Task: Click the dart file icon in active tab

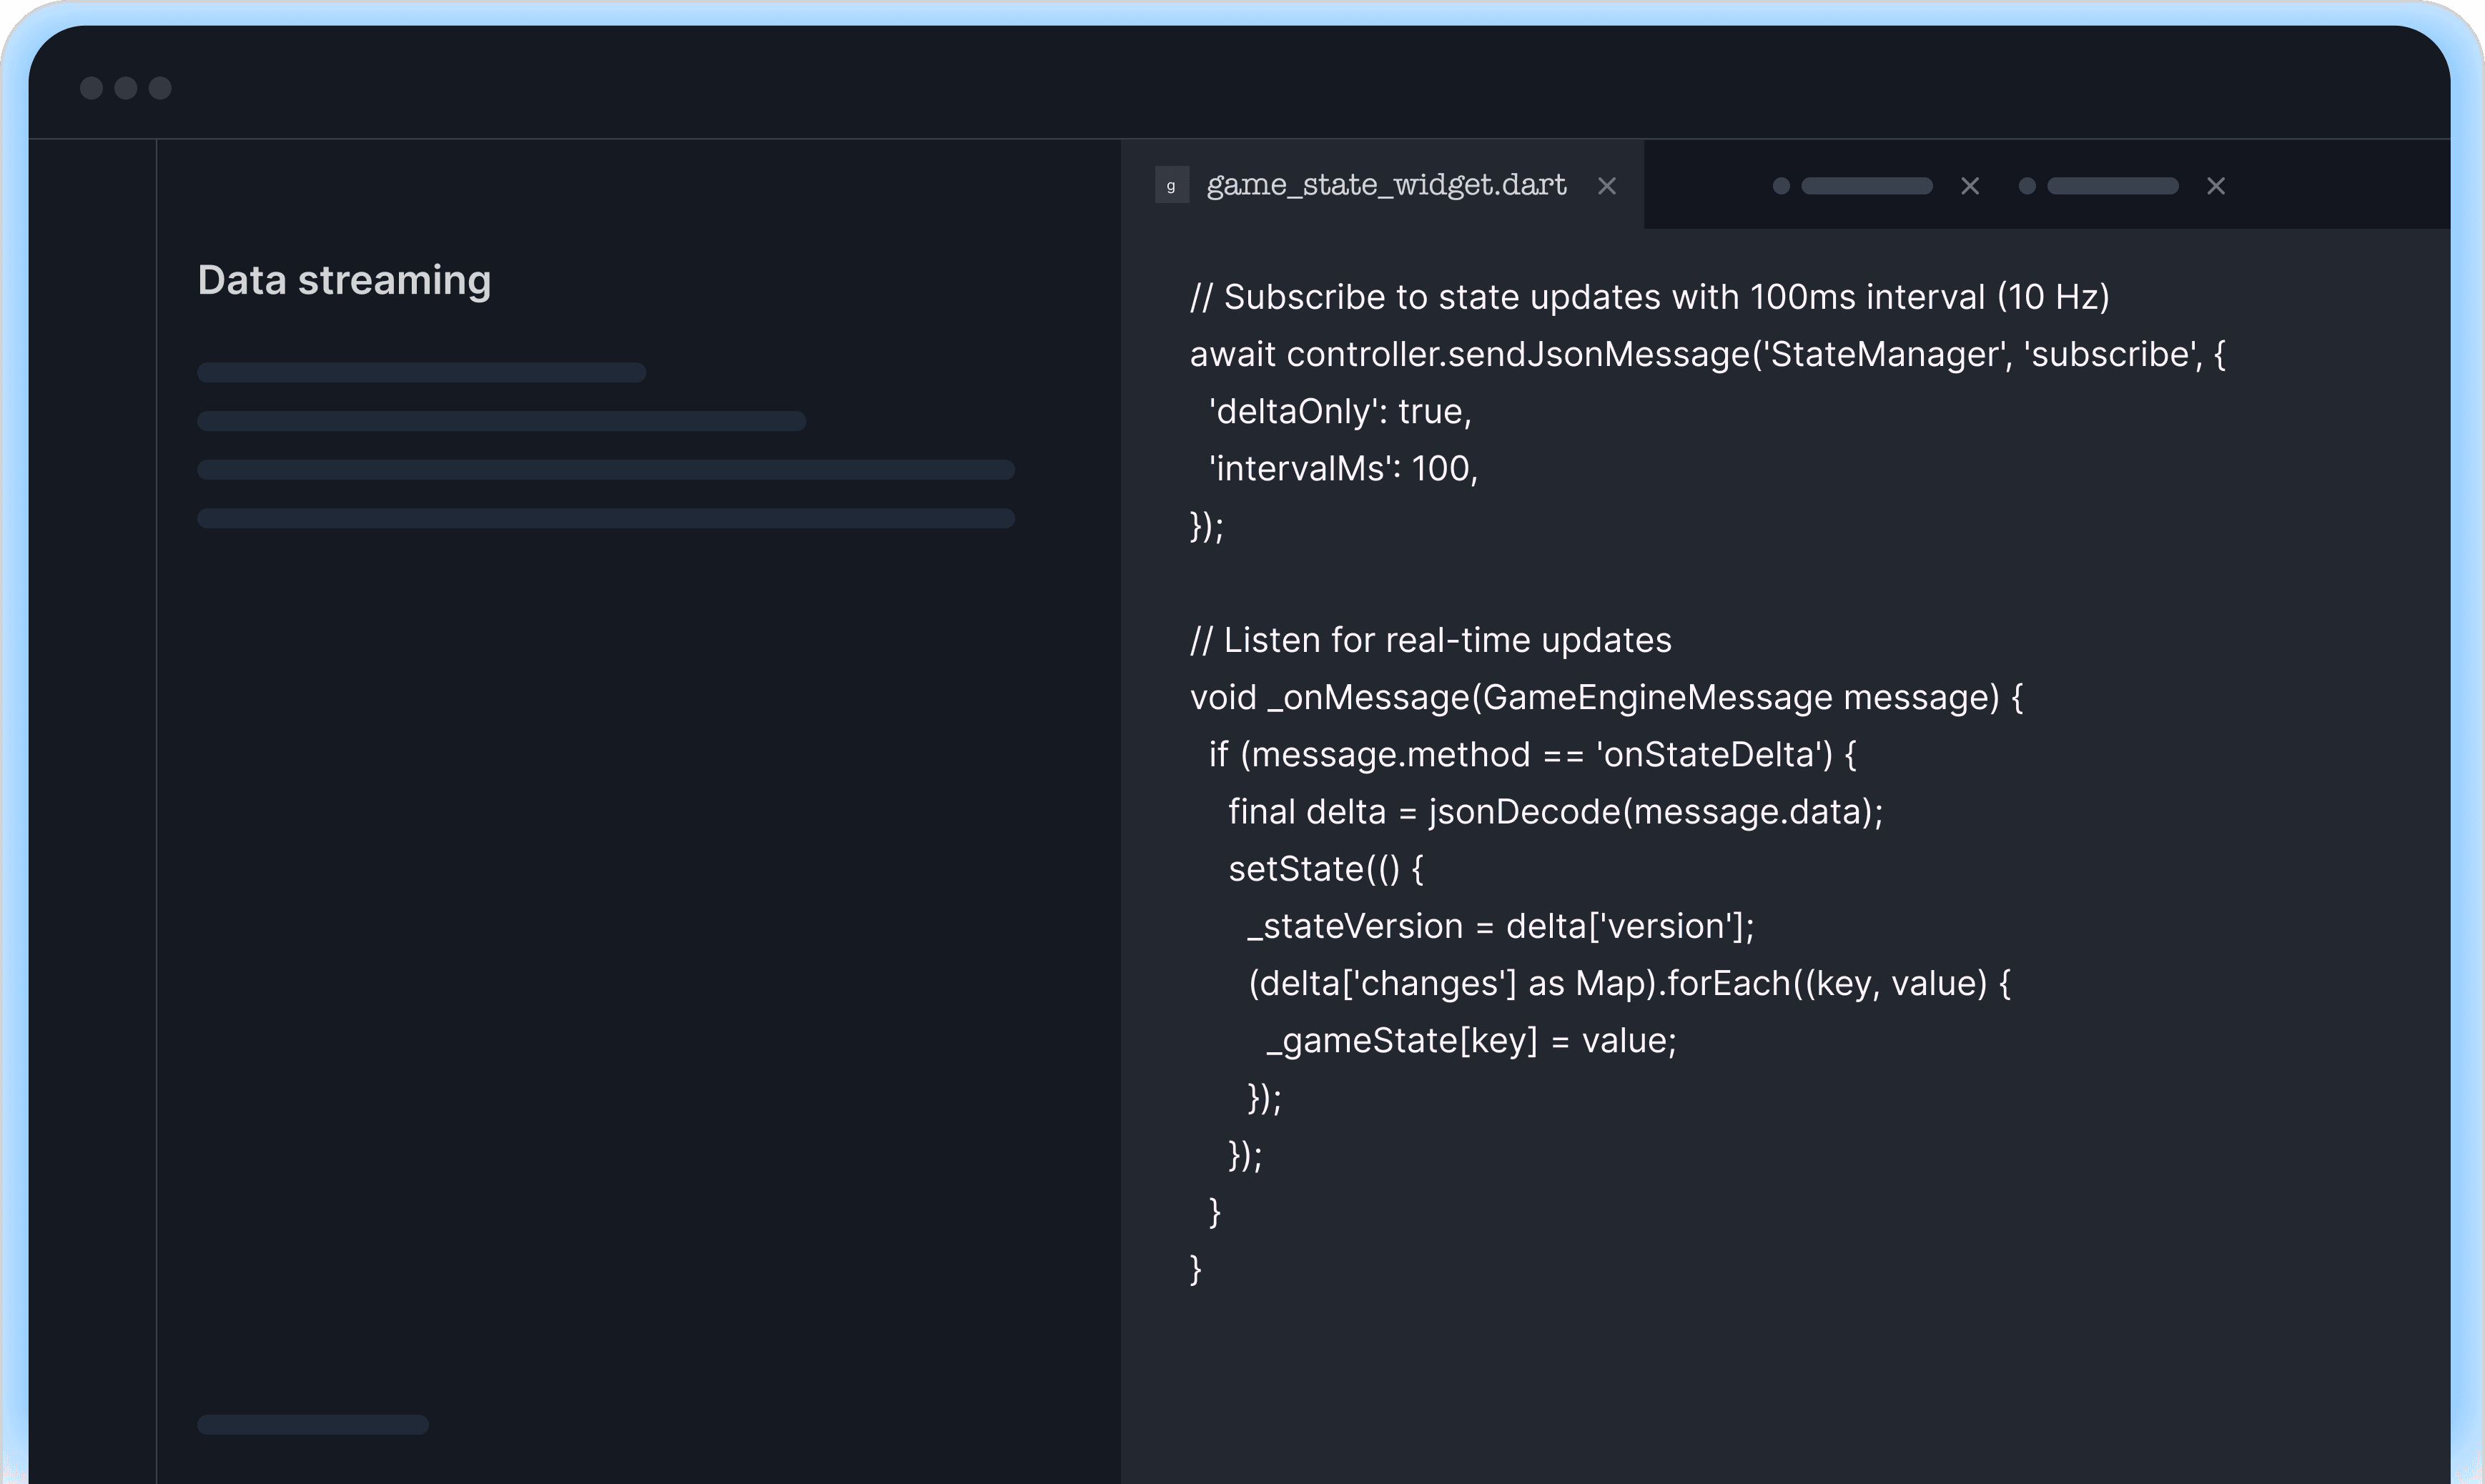Action: (x=1171, y=186)
